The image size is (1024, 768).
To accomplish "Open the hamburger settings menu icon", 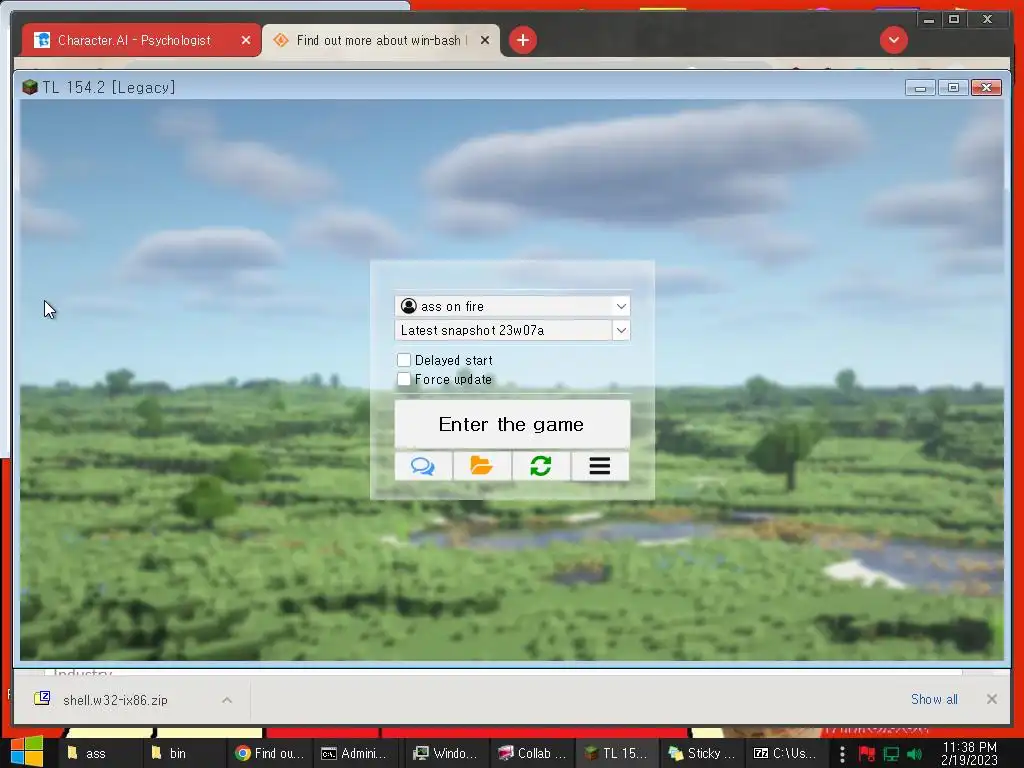I will 600,466.
